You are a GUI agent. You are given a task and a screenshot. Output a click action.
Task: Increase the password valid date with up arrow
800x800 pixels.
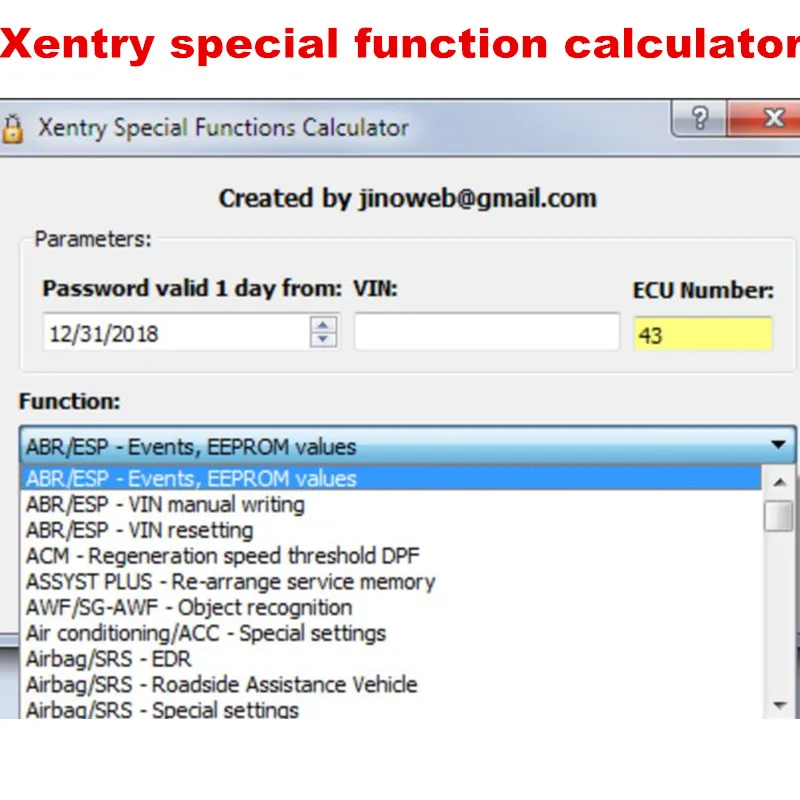click(323, 324)
